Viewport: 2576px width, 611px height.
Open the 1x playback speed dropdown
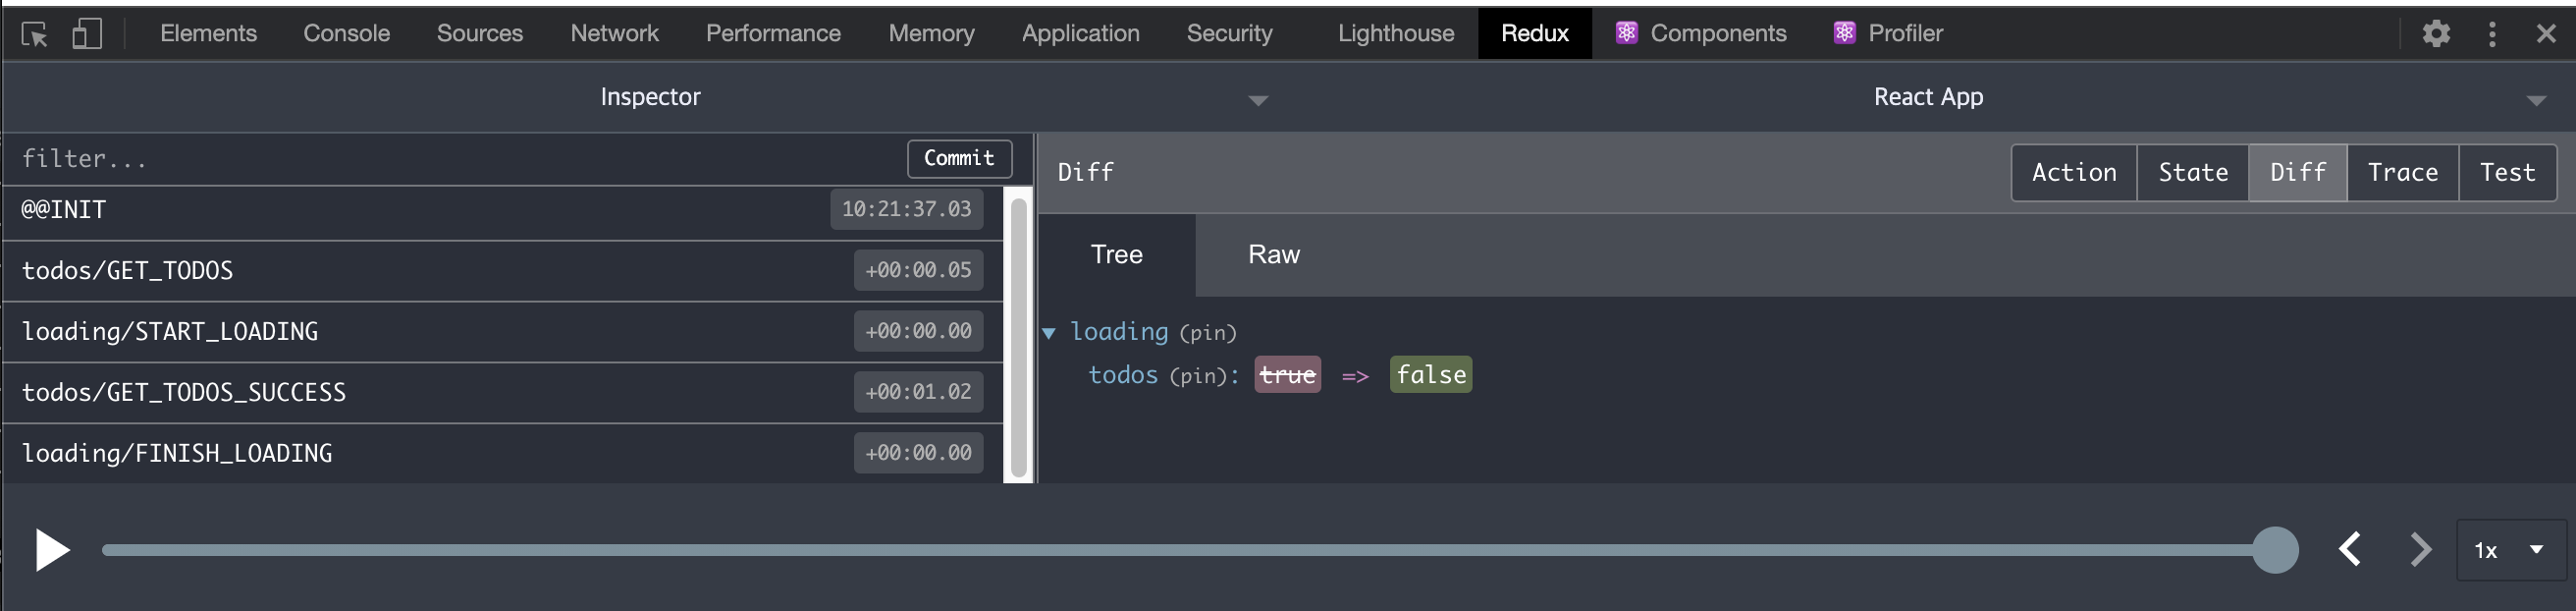coord(2510,550)
